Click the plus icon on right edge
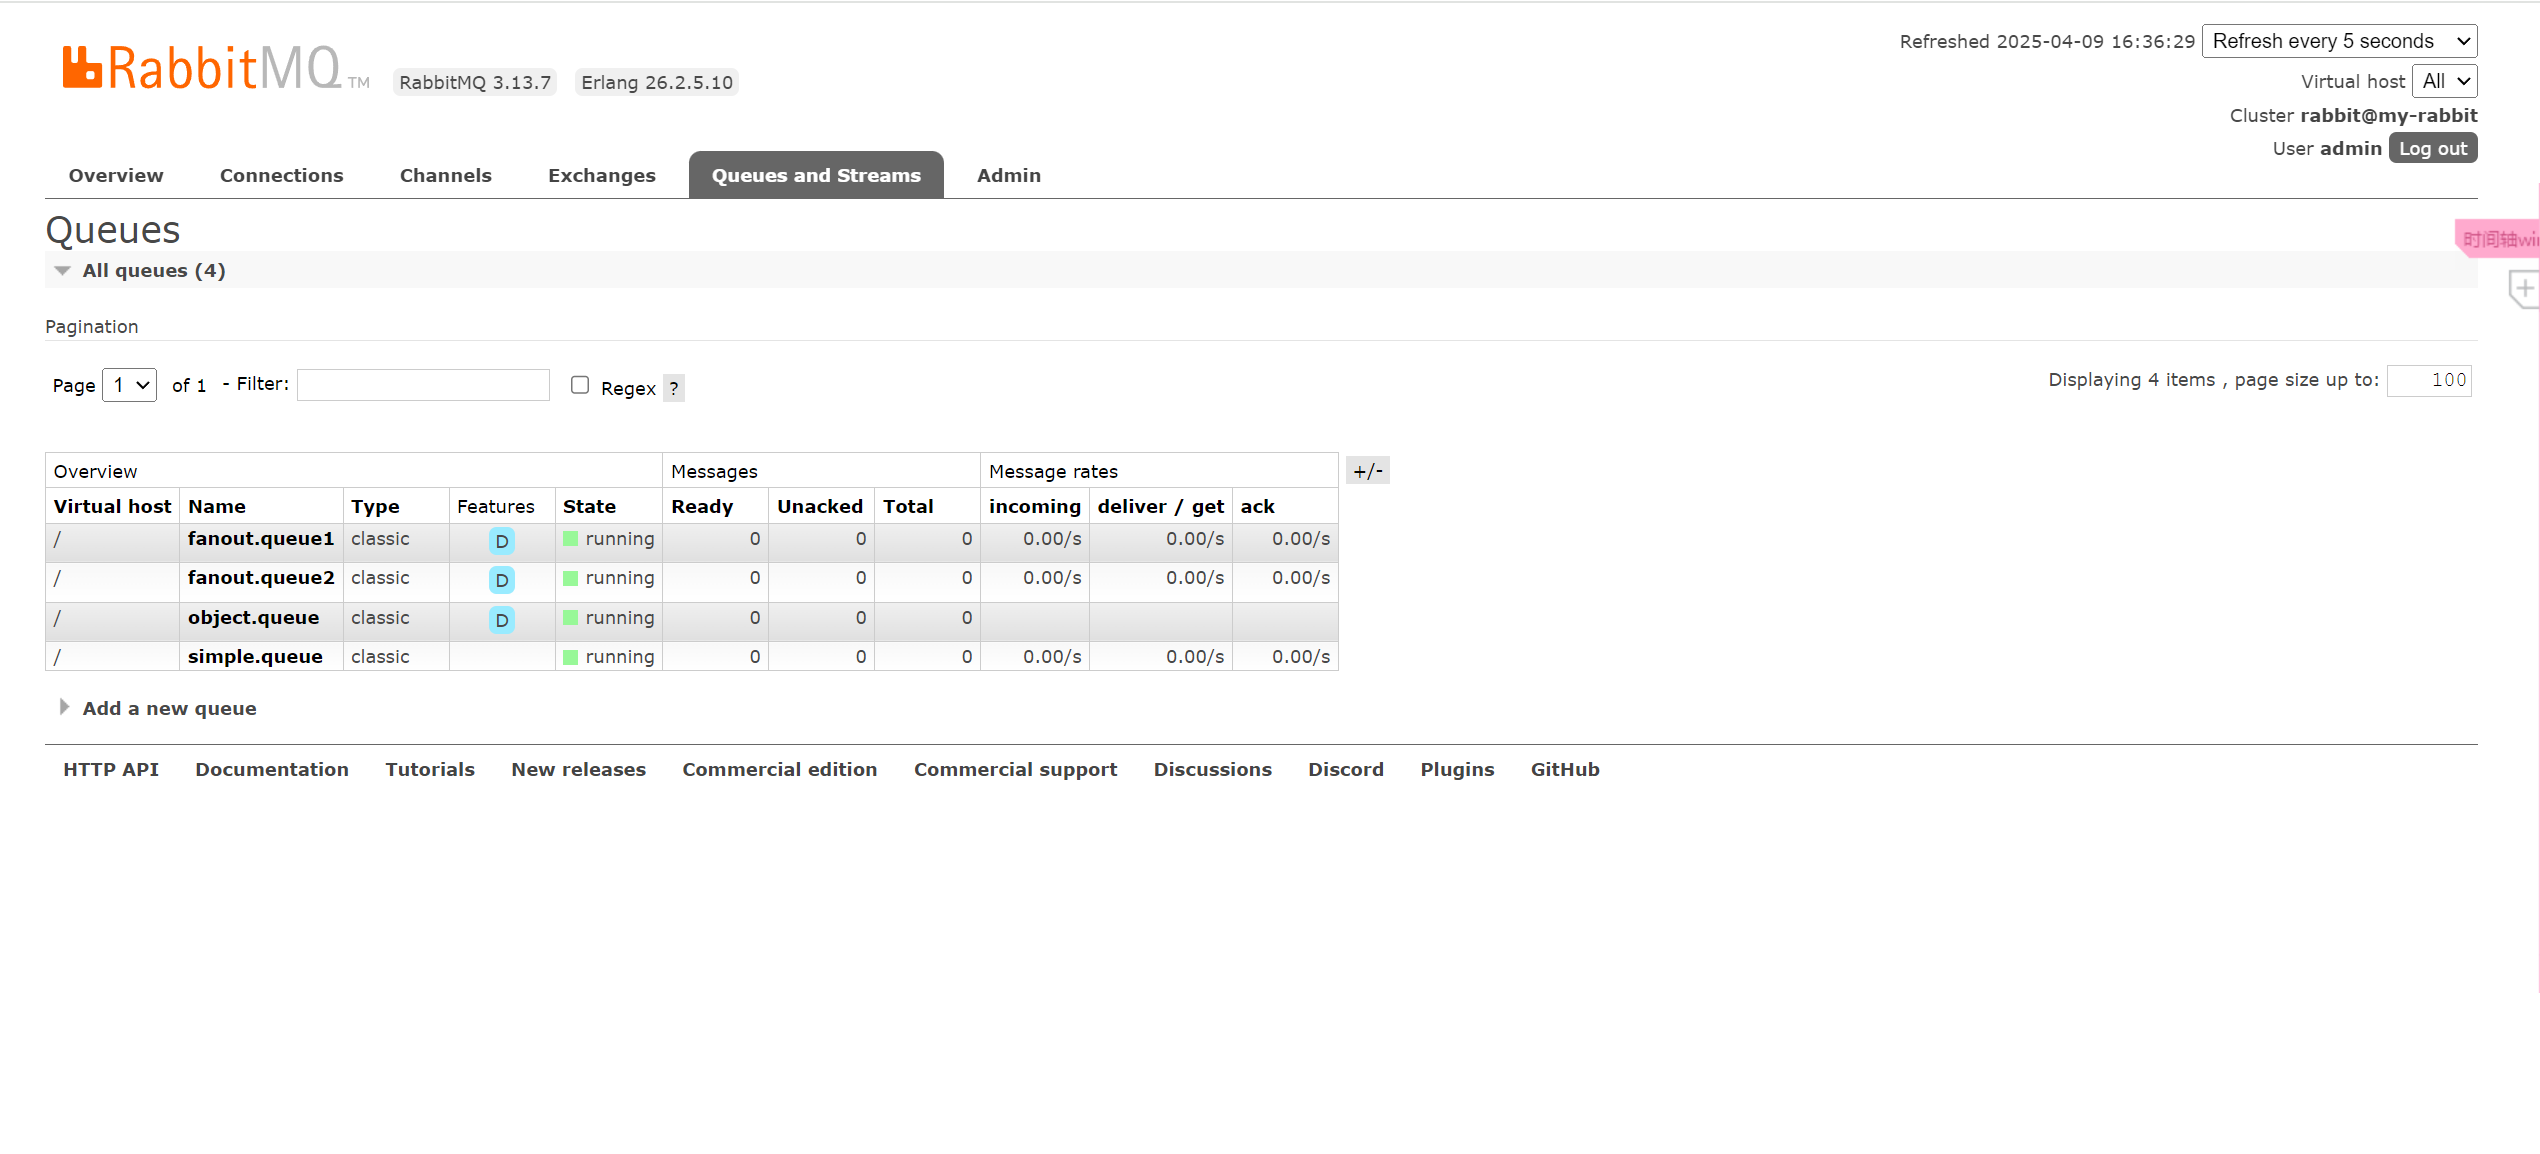This screenshot has width=2540, height=1154. coord(2525,289)
